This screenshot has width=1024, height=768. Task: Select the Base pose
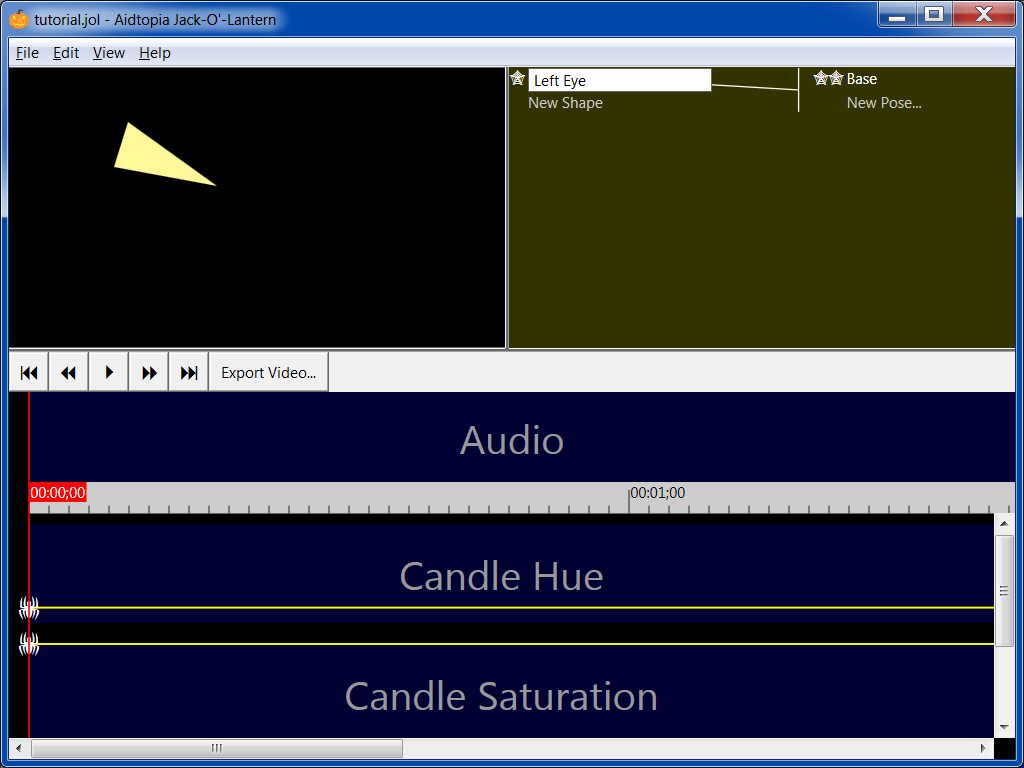(861, 79)
